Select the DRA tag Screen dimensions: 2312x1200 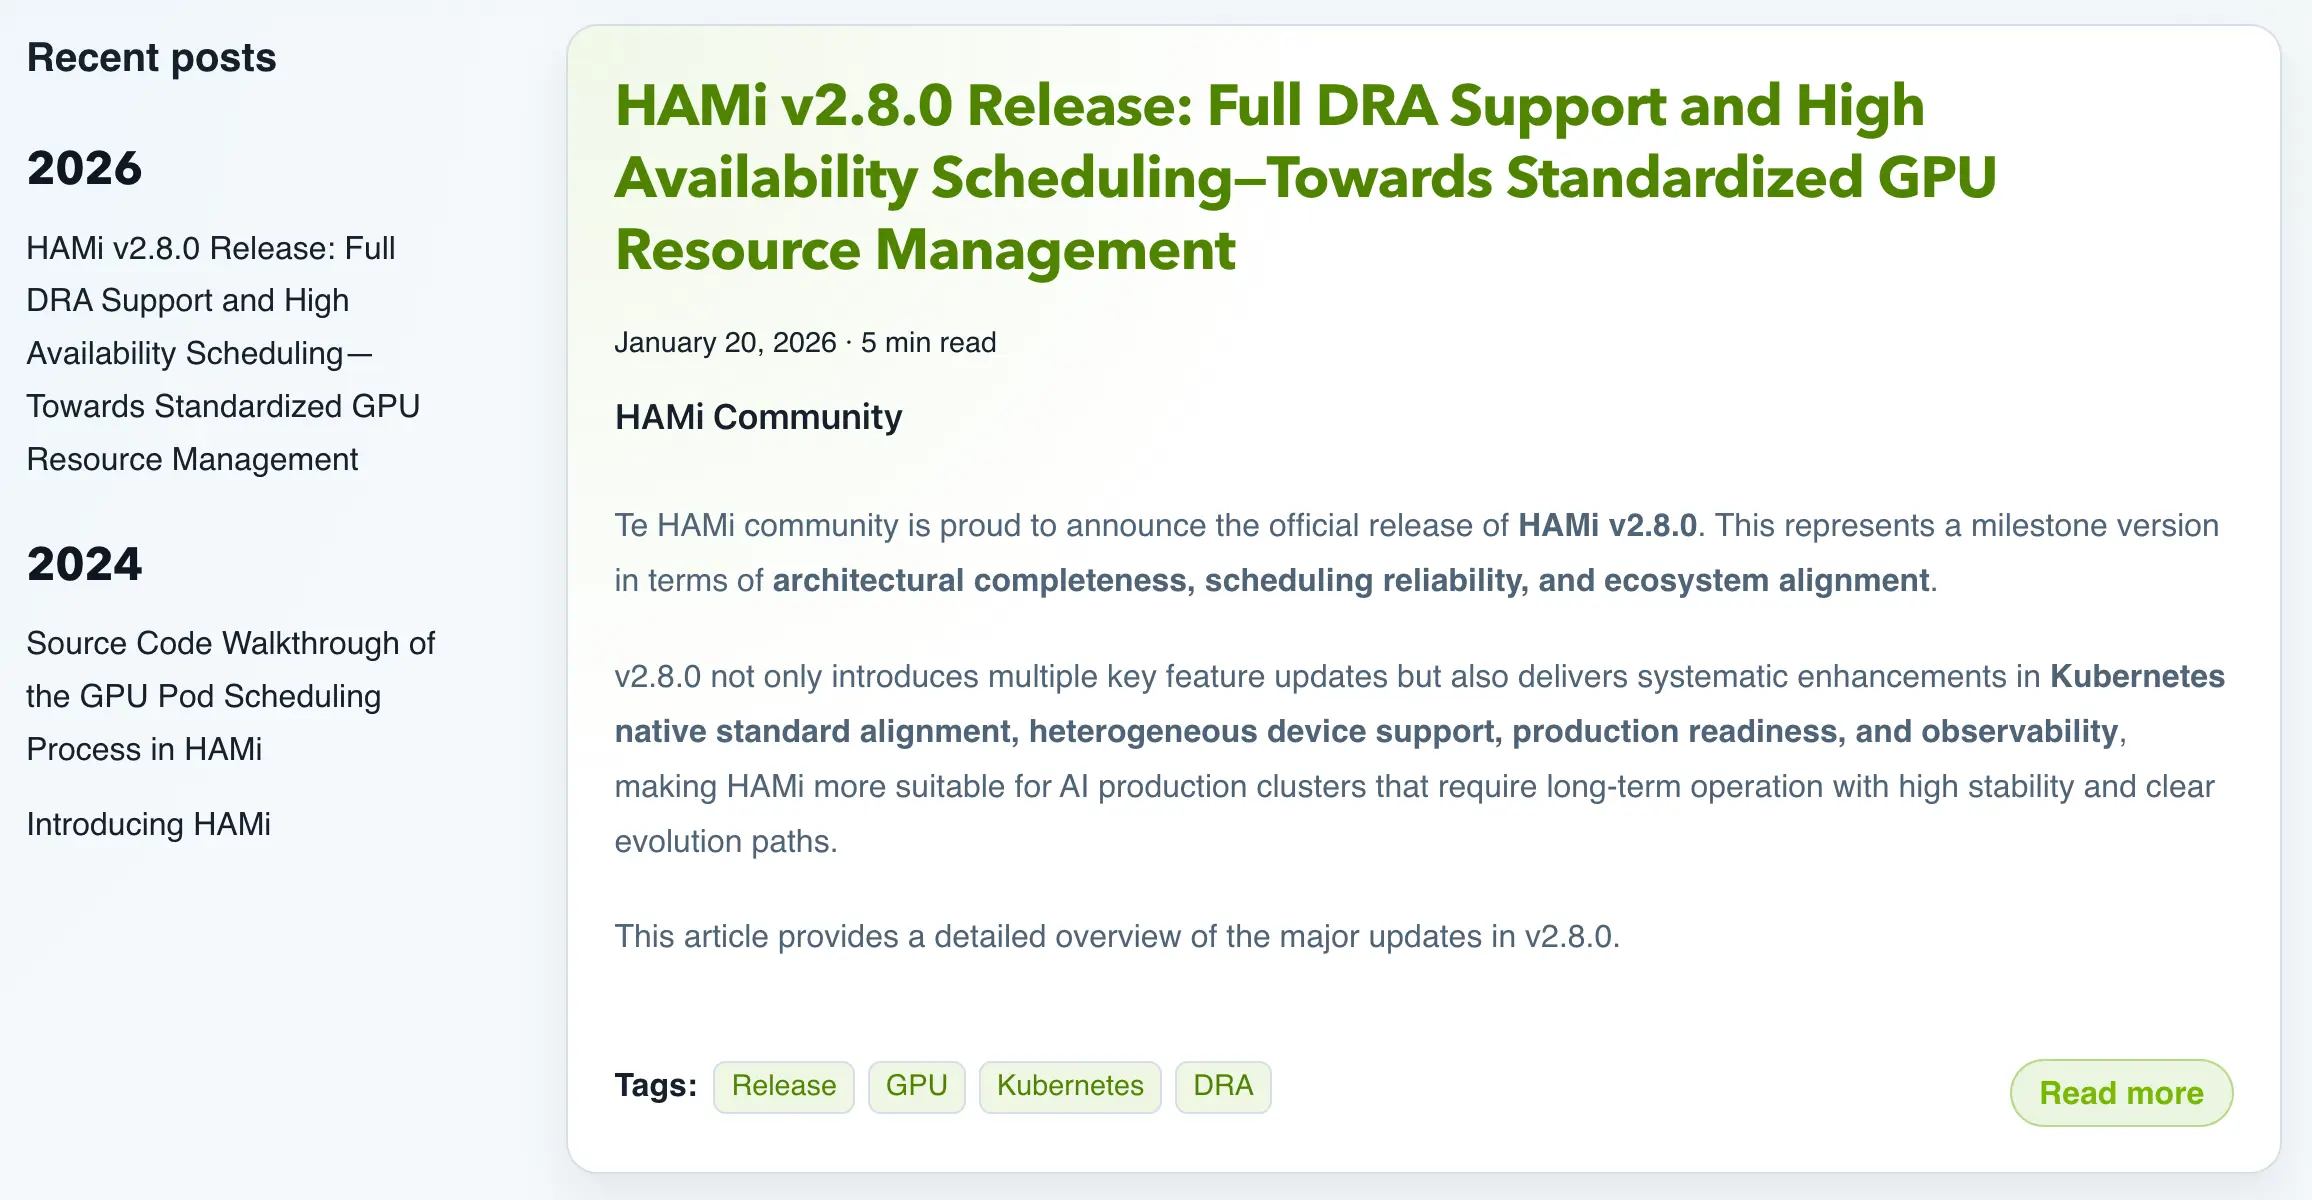1223,1086
